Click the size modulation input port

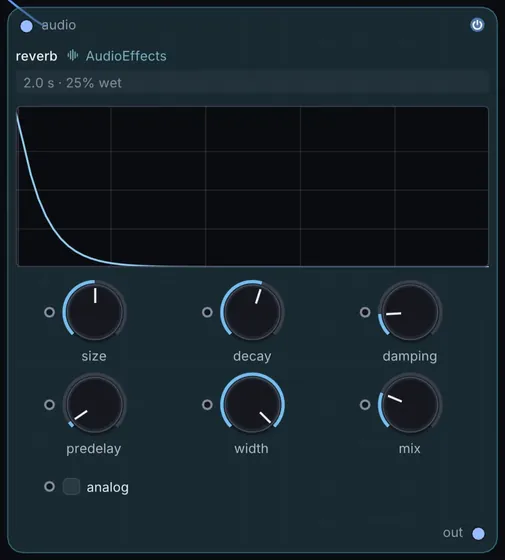click(x=50, y=312)
